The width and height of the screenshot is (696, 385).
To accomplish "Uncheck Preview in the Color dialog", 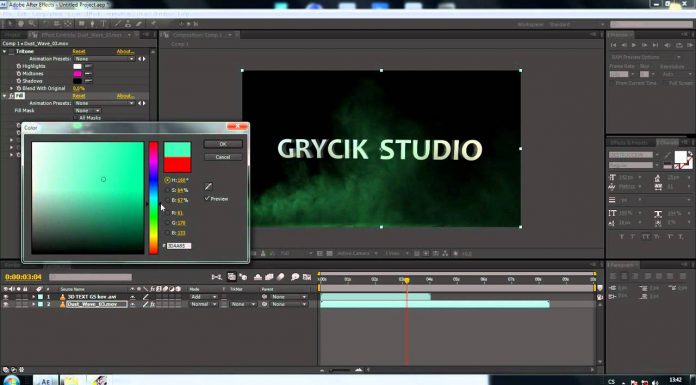I will coord(207,198).
